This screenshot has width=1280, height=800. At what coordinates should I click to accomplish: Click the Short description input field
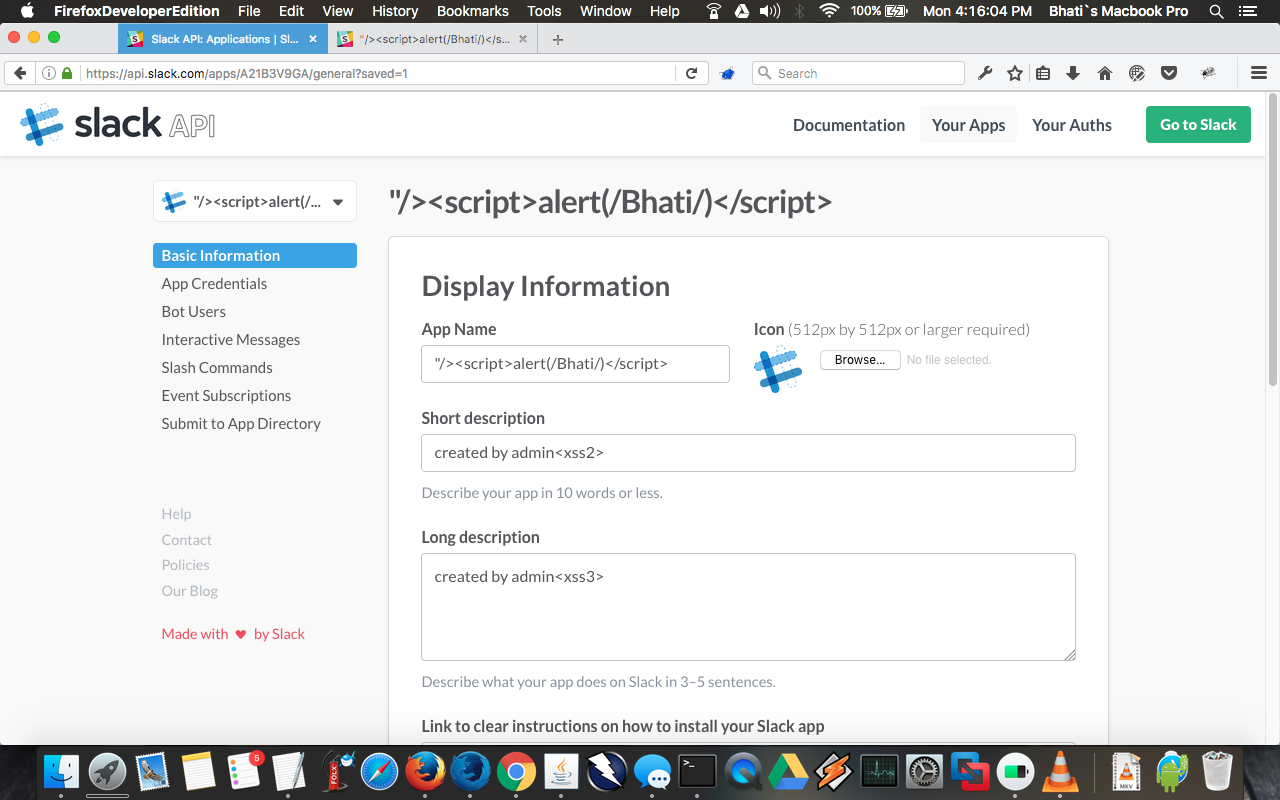pyautogui.click(x=748, y=453)
